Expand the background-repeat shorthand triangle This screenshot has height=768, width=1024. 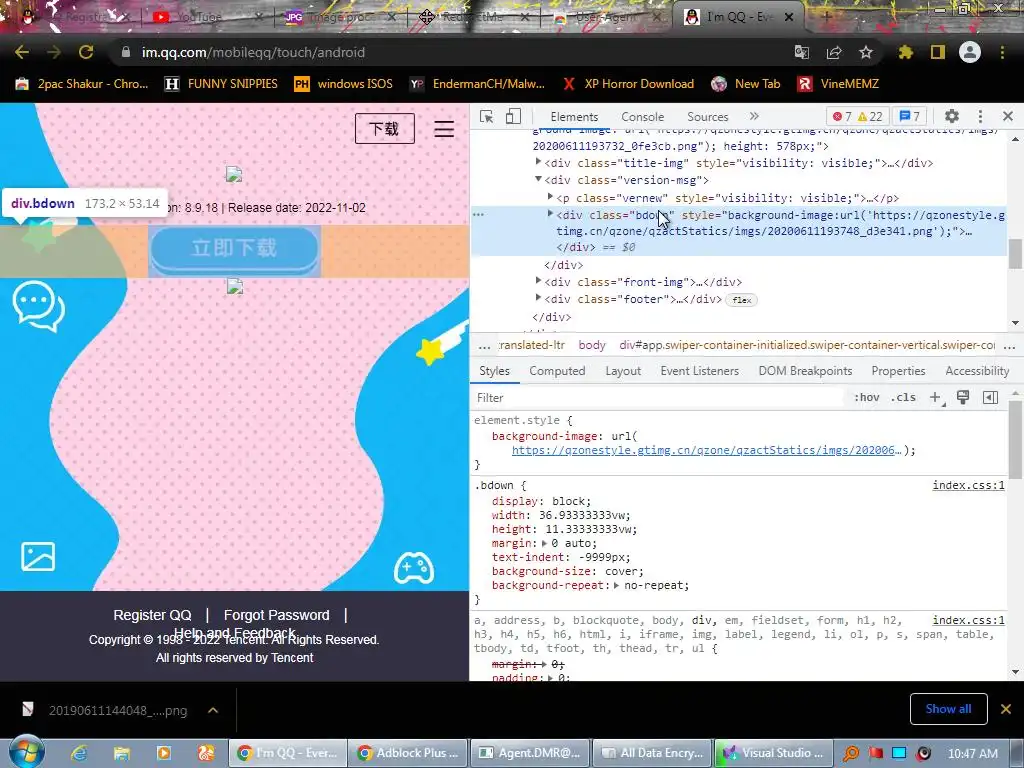pyautogui.click(x=616, y=585)
